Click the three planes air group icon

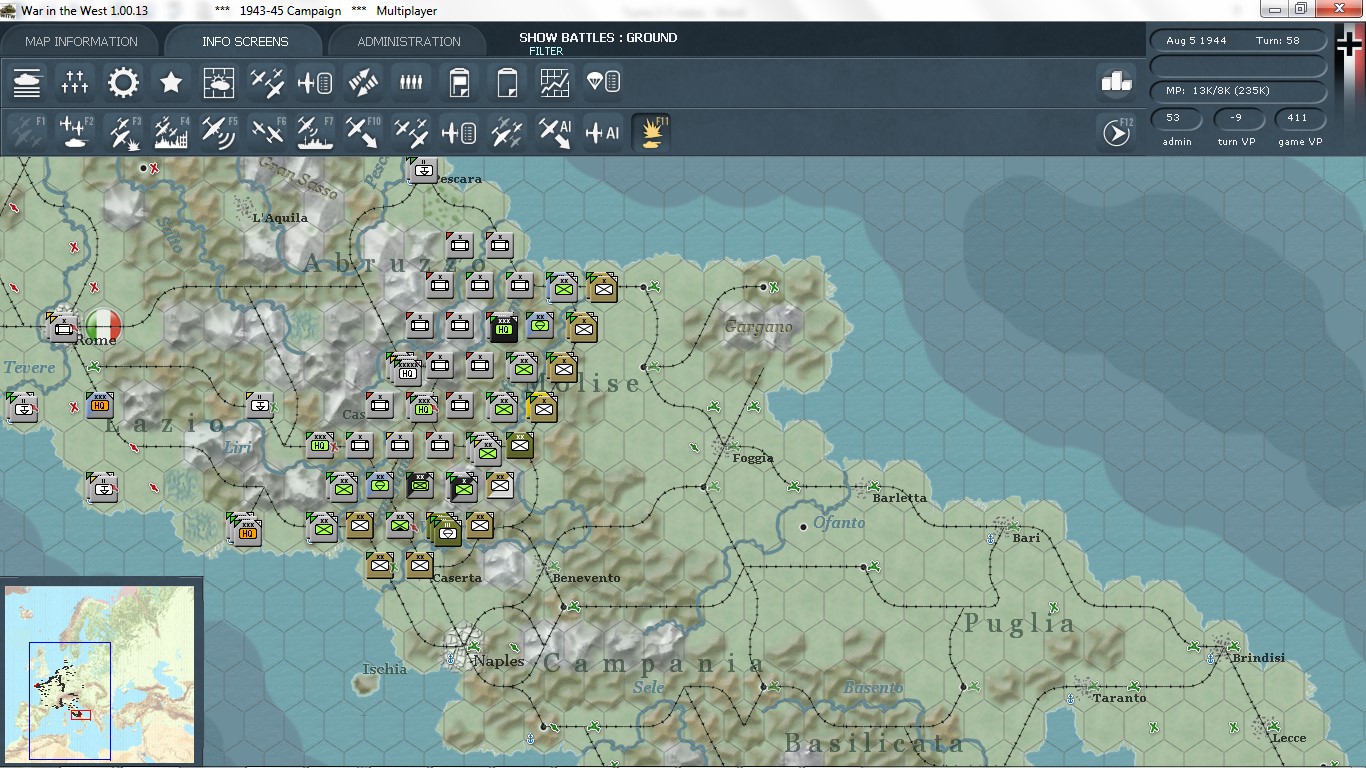point(411,132)
